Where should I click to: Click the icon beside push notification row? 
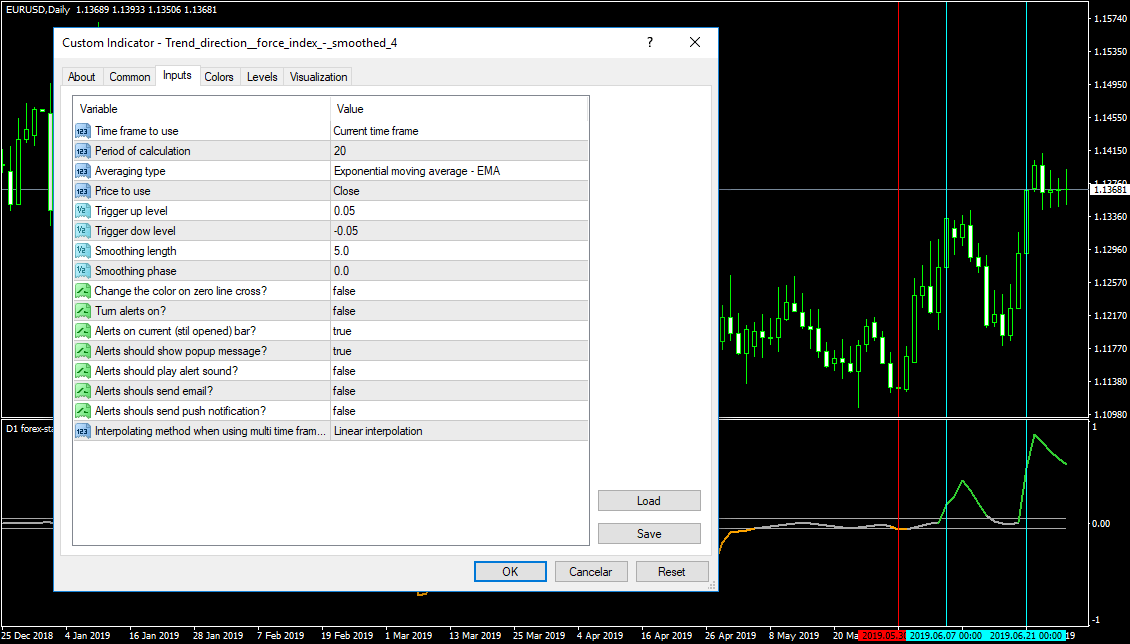coord(82,411)
